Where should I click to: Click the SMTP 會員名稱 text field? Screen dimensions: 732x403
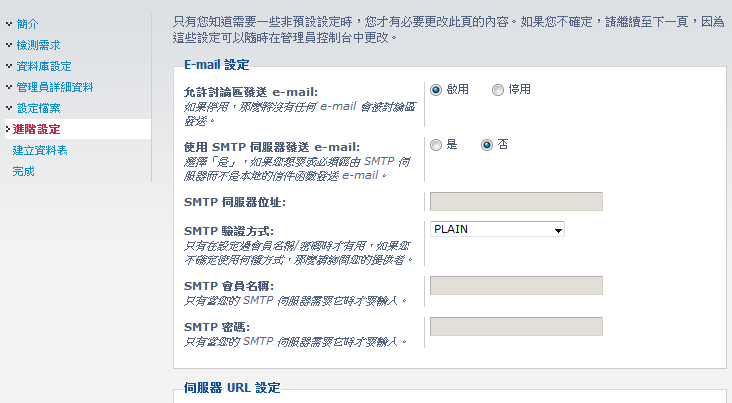516,285
